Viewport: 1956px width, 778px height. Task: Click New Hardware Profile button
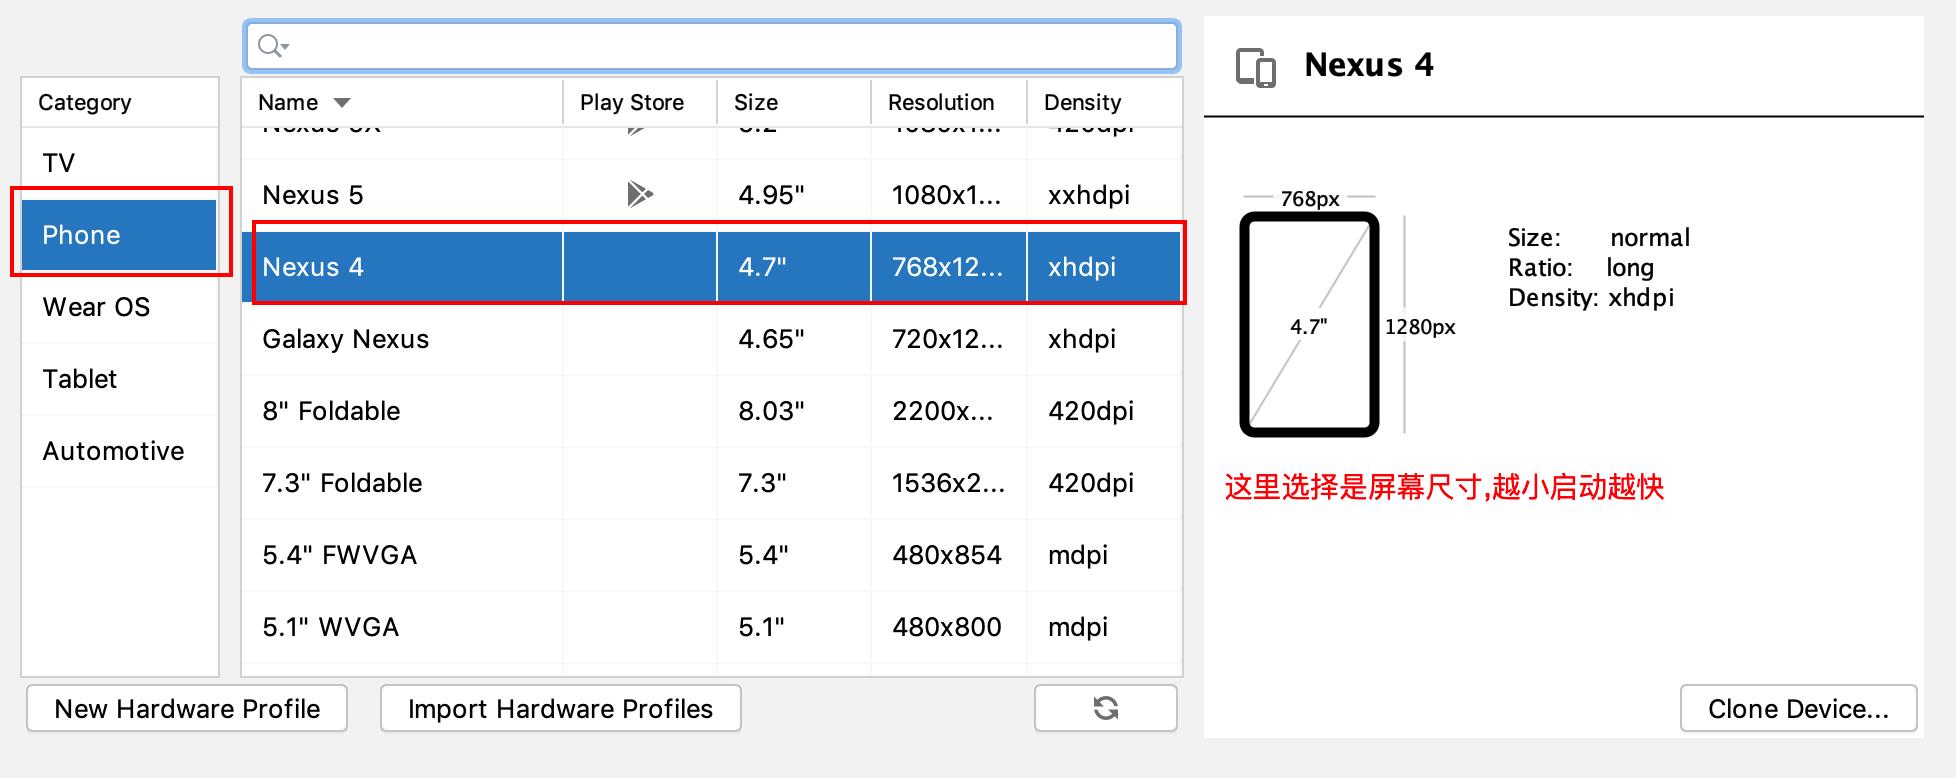tap(187, 708)
